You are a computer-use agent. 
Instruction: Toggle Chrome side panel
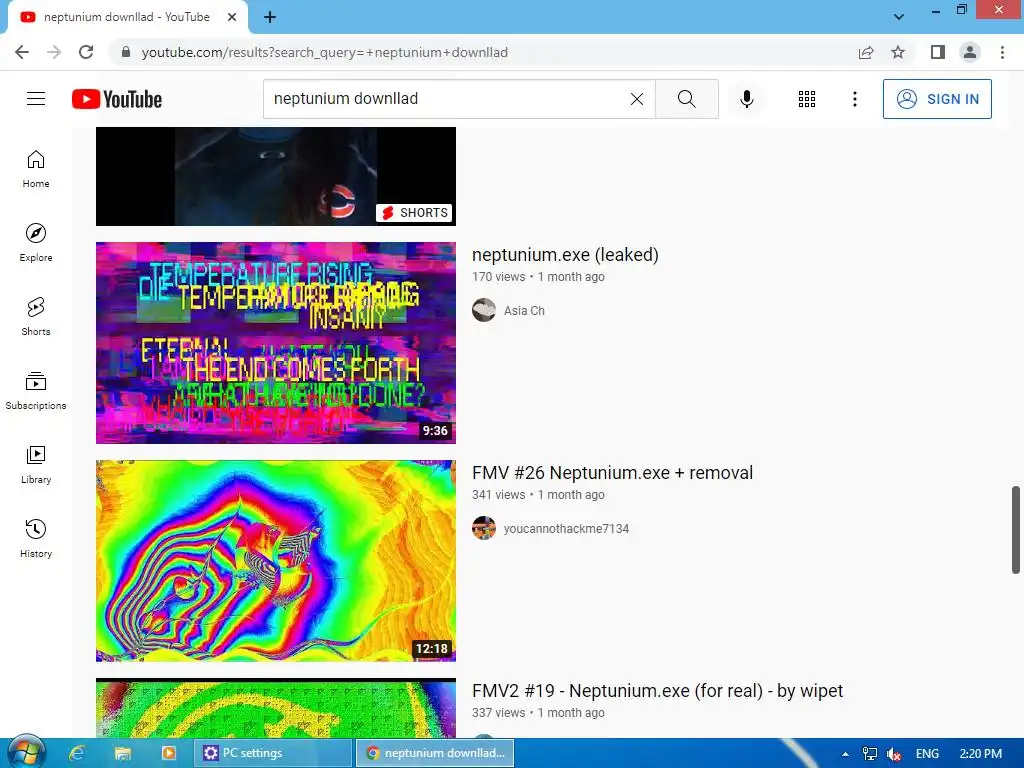pos(938,52)
